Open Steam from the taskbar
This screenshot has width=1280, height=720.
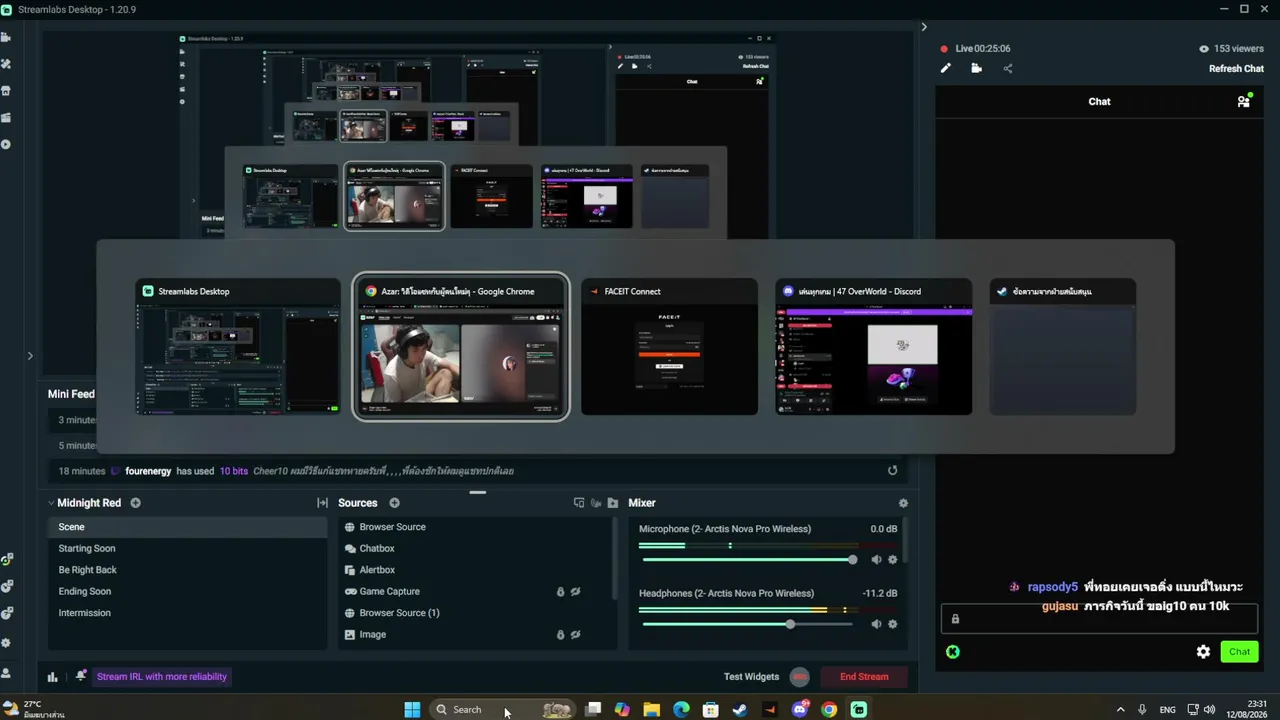click(x=740, y=710)
